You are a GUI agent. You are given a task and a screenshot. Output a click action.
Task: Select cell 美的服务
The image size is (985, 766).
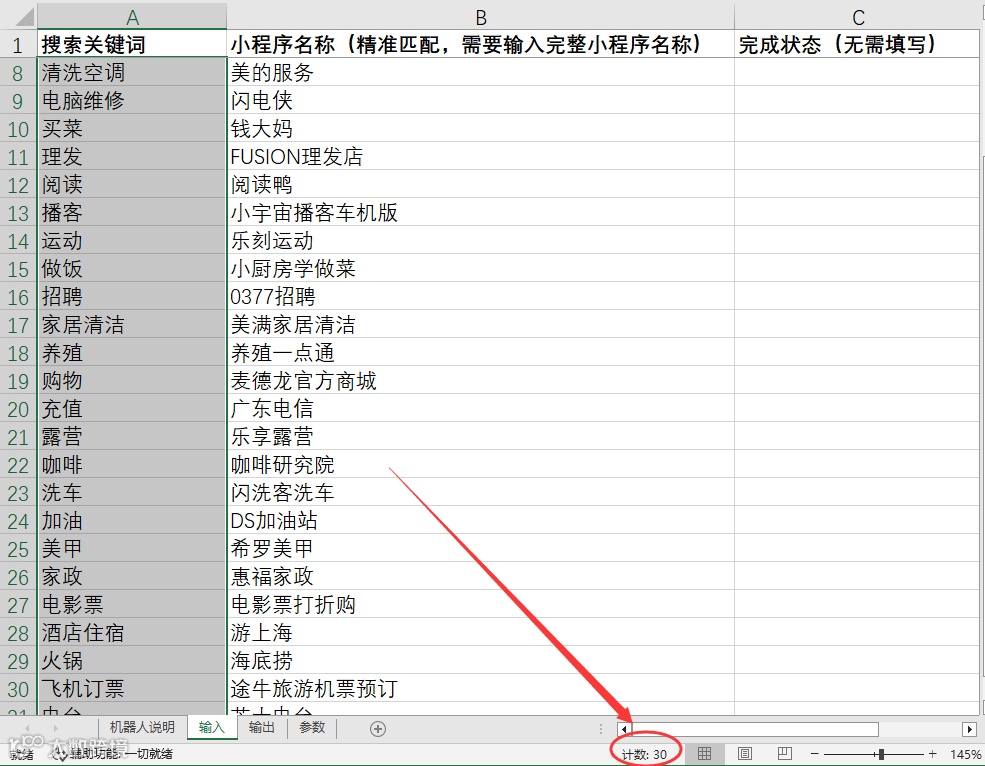click(481, 72)
